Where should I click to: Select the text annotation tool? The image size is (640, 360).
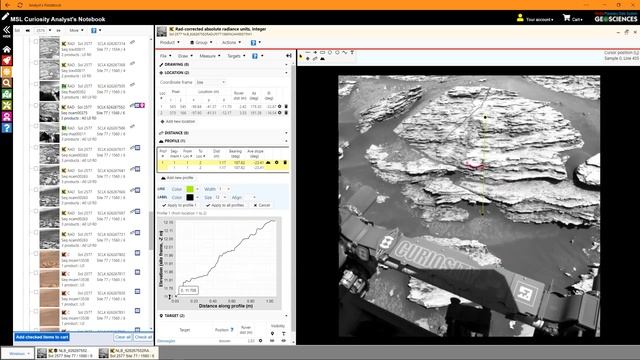(352, 53)
